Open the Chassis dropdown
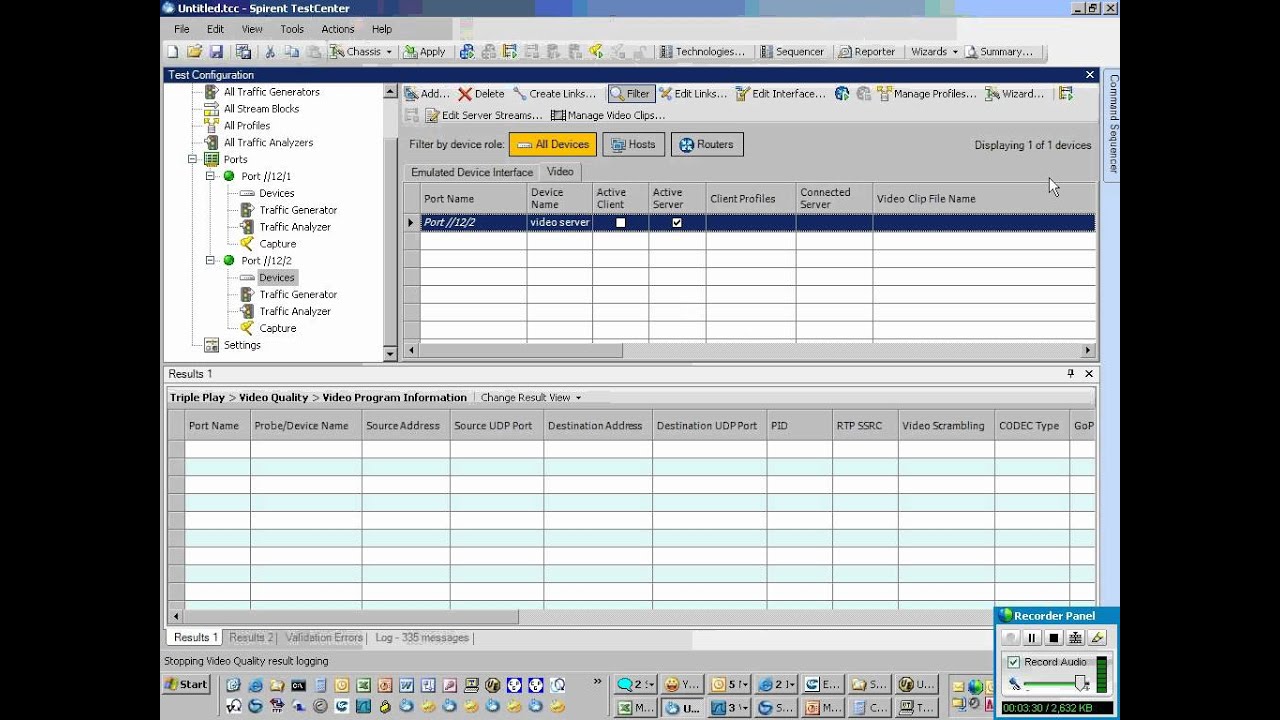This screenshot has width=1280, height=720. (361, 52)
